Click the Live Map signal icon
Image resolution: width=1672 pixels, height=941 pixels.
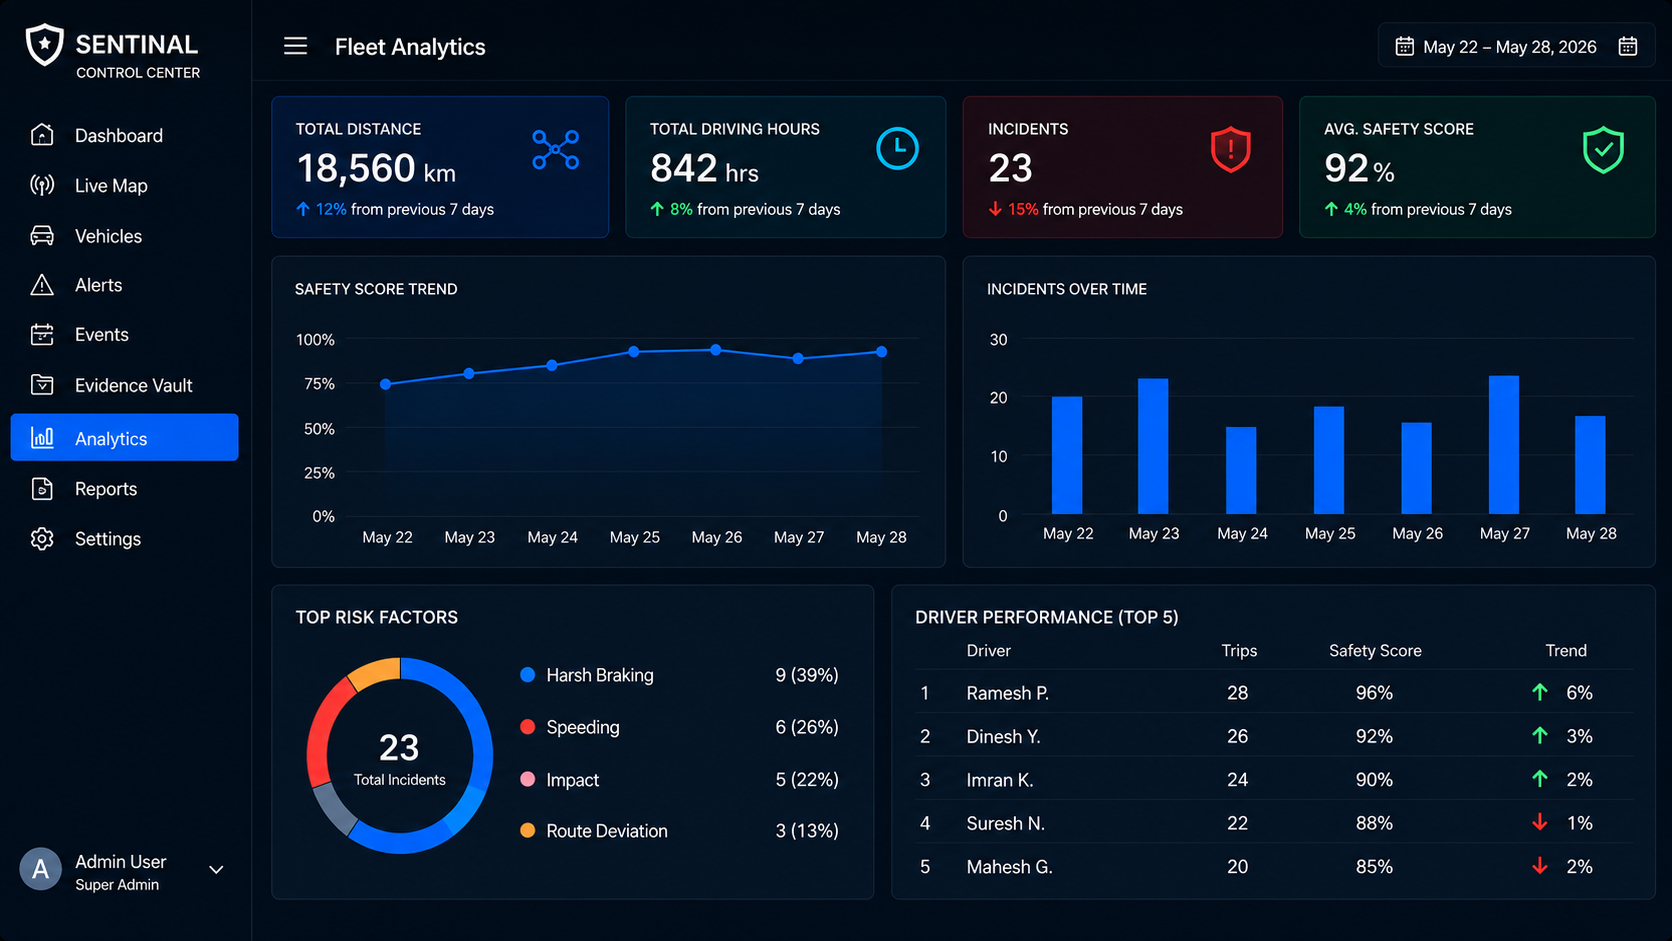[42, 185]
